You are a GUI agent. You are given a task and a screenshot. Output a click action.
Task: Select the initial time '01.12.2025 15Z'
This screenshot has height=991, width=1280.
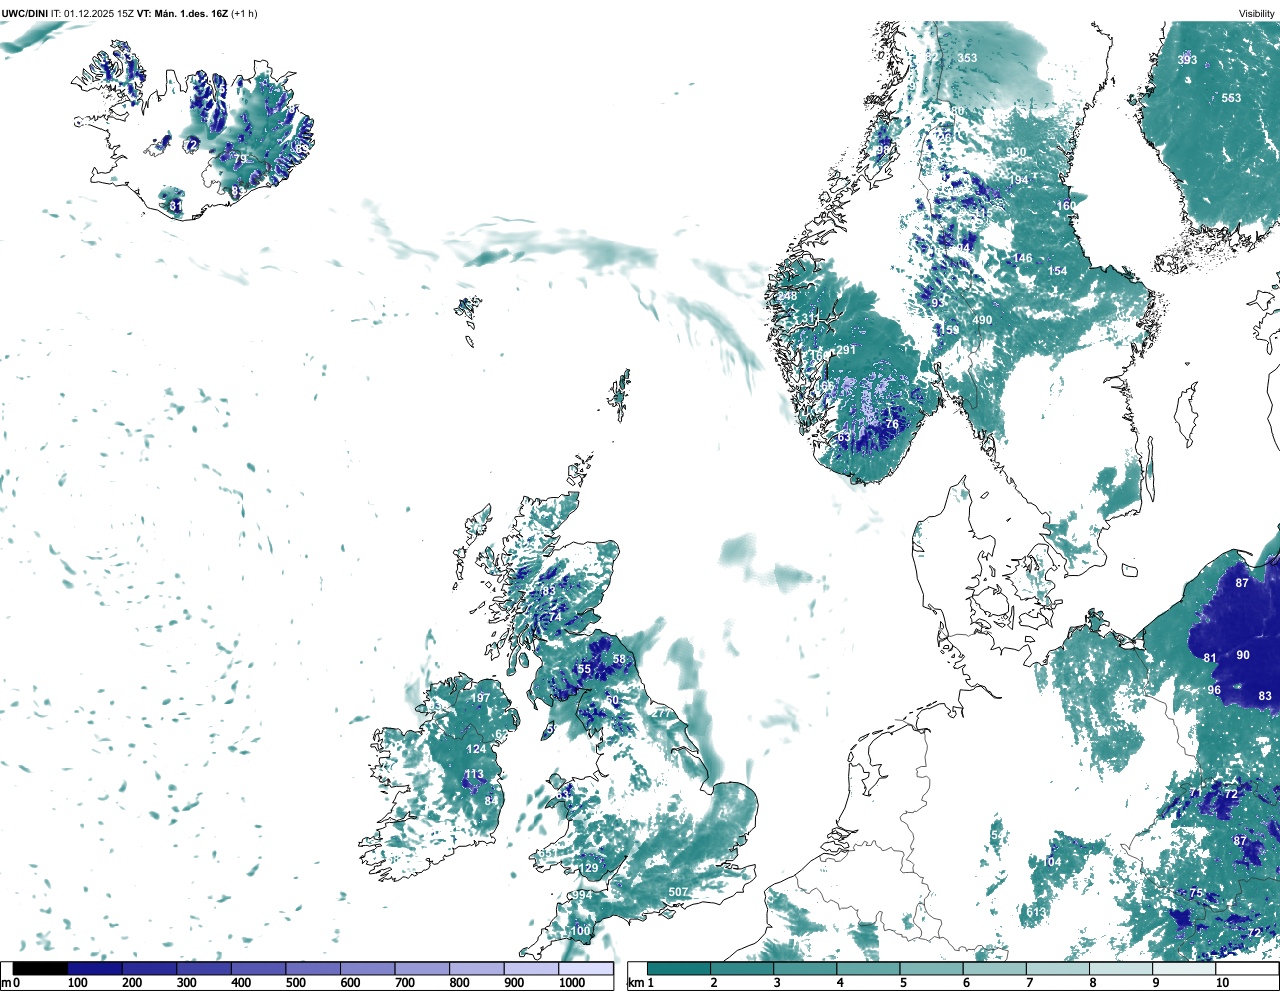click(x=99, y=13)
